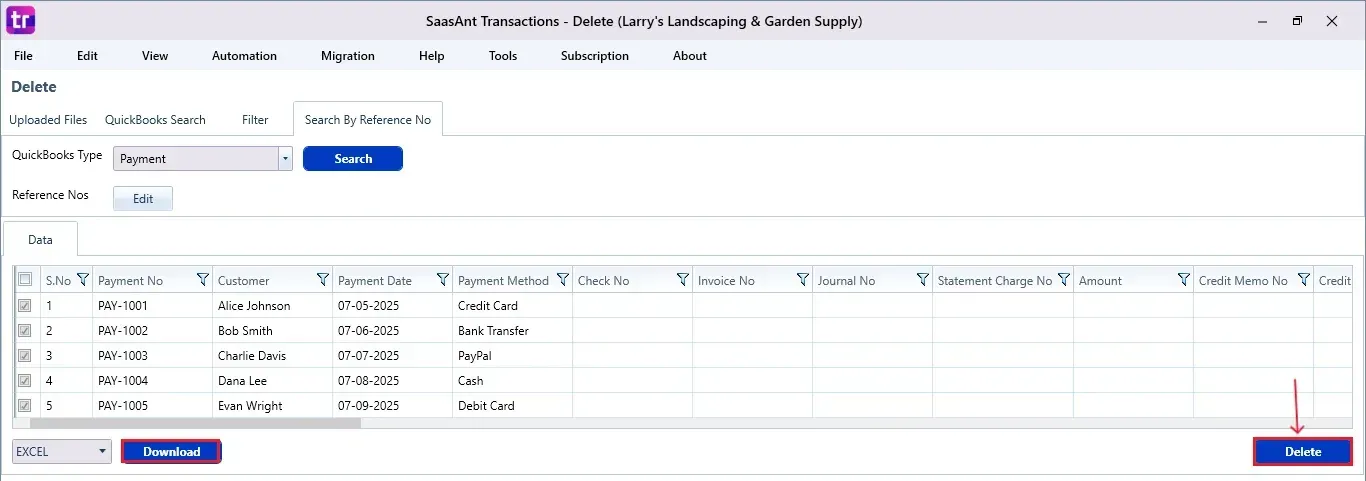Screen dimensions: 1366x481
Task: Click the Payment Date column header
Action: click(x=375, y=280)
